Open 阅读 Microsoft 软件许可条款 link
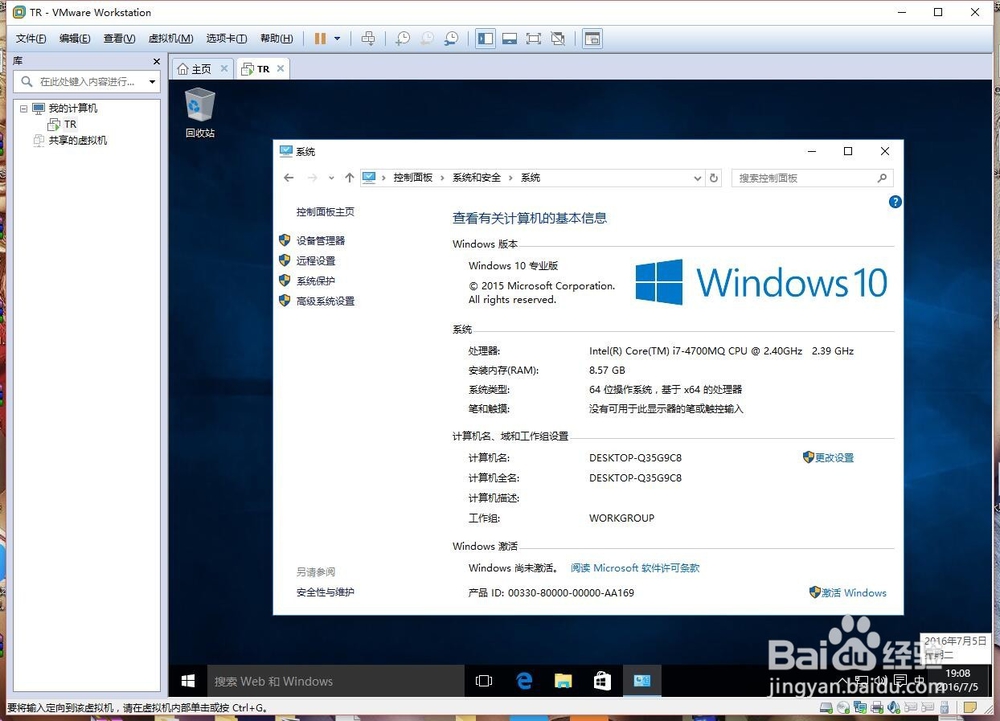The image size is (1000, 721). pyautogui.click(x=635, y=568)
